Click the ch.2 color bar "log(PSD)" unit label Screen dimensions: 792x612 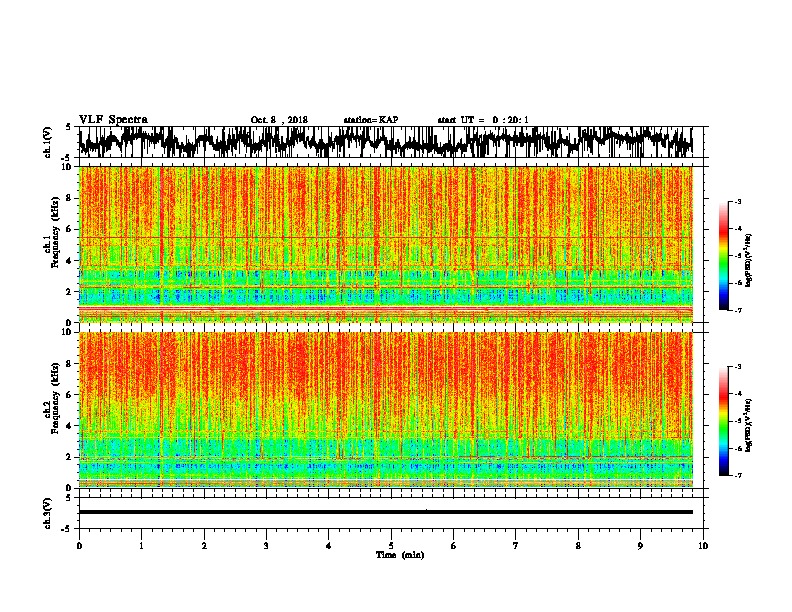pyautogui.click(x=749, y=425)
